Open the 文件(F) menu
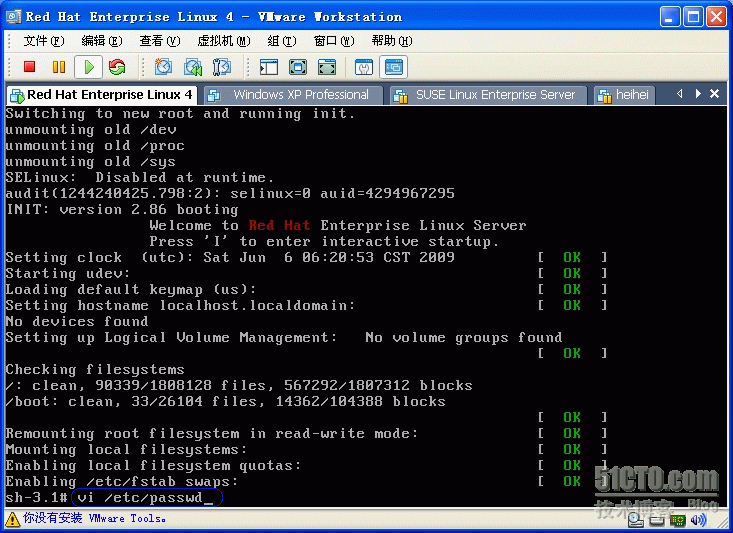 [x=43, y=41]
